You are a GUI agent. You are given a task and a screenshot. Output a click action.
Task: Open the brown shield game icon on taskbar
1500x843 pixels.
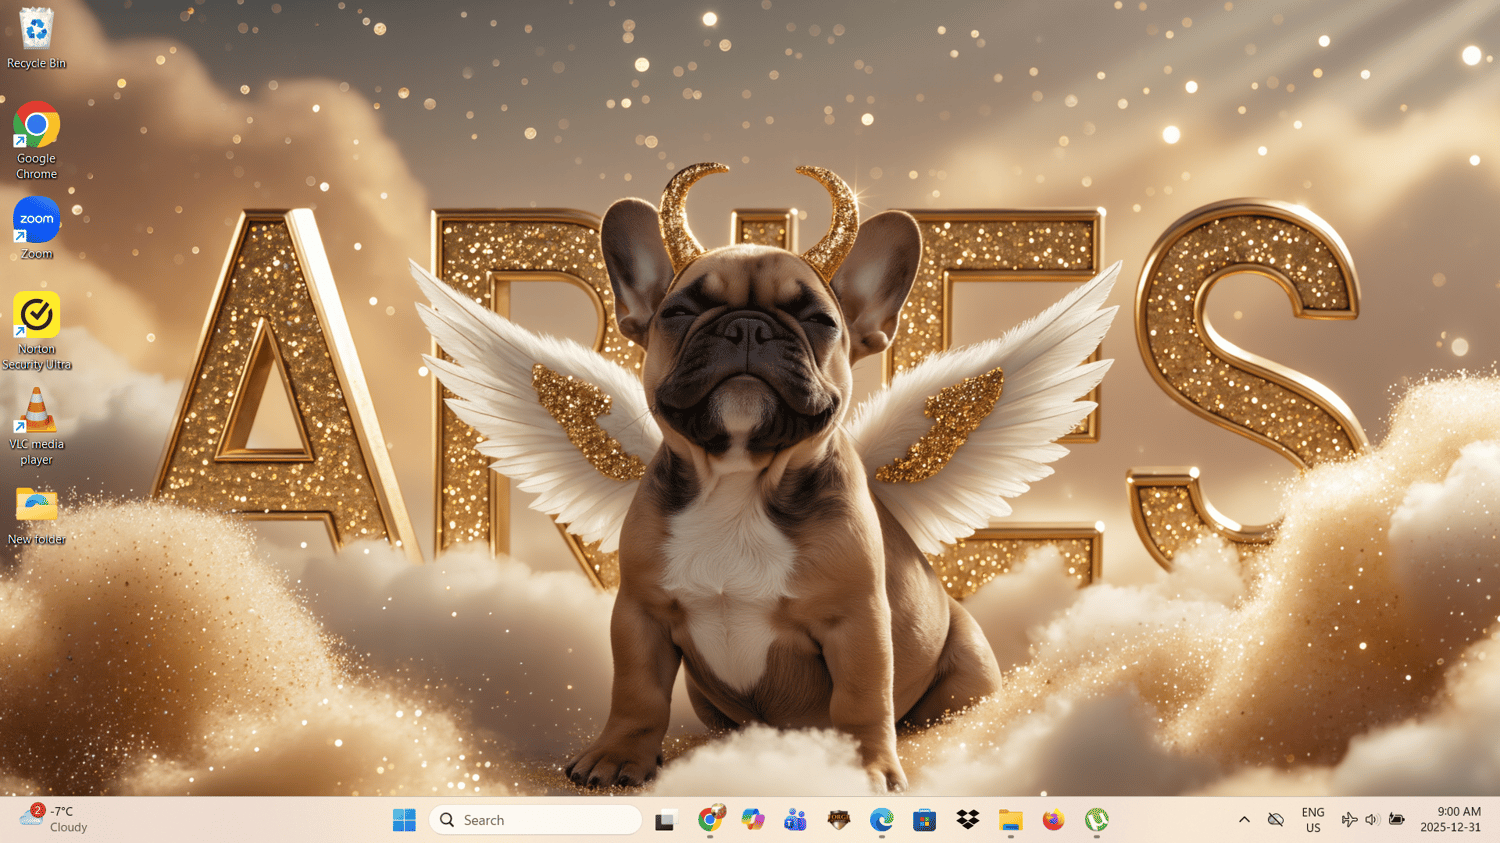point(839,820)
